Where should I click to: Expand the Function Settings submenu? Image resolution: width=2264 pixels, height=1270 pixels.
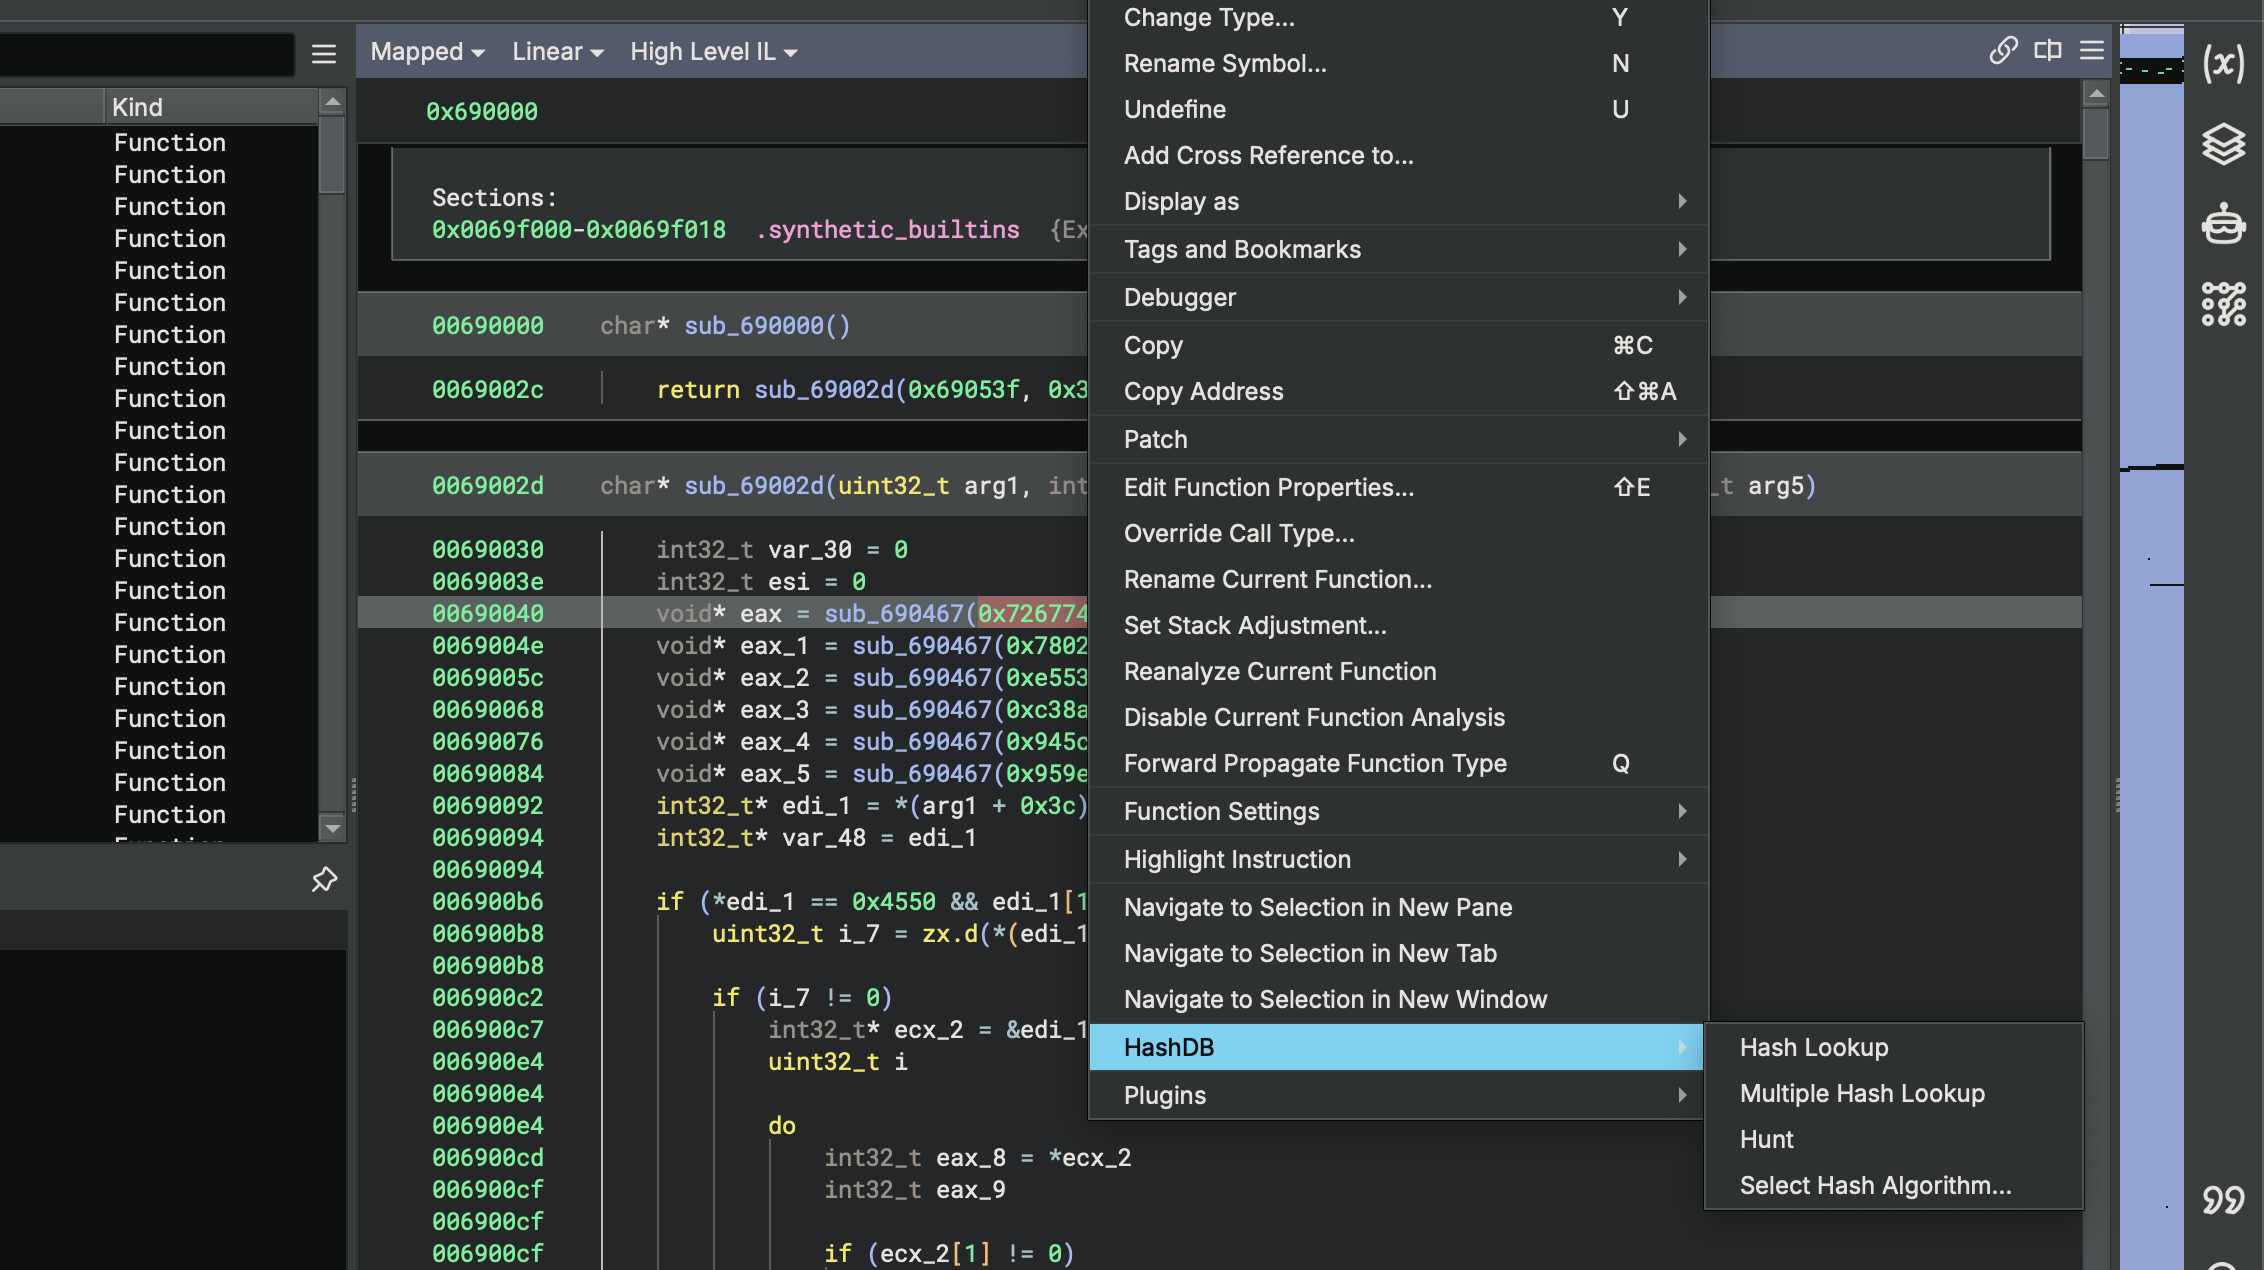pyautogui.click(x=1398, y=811)
